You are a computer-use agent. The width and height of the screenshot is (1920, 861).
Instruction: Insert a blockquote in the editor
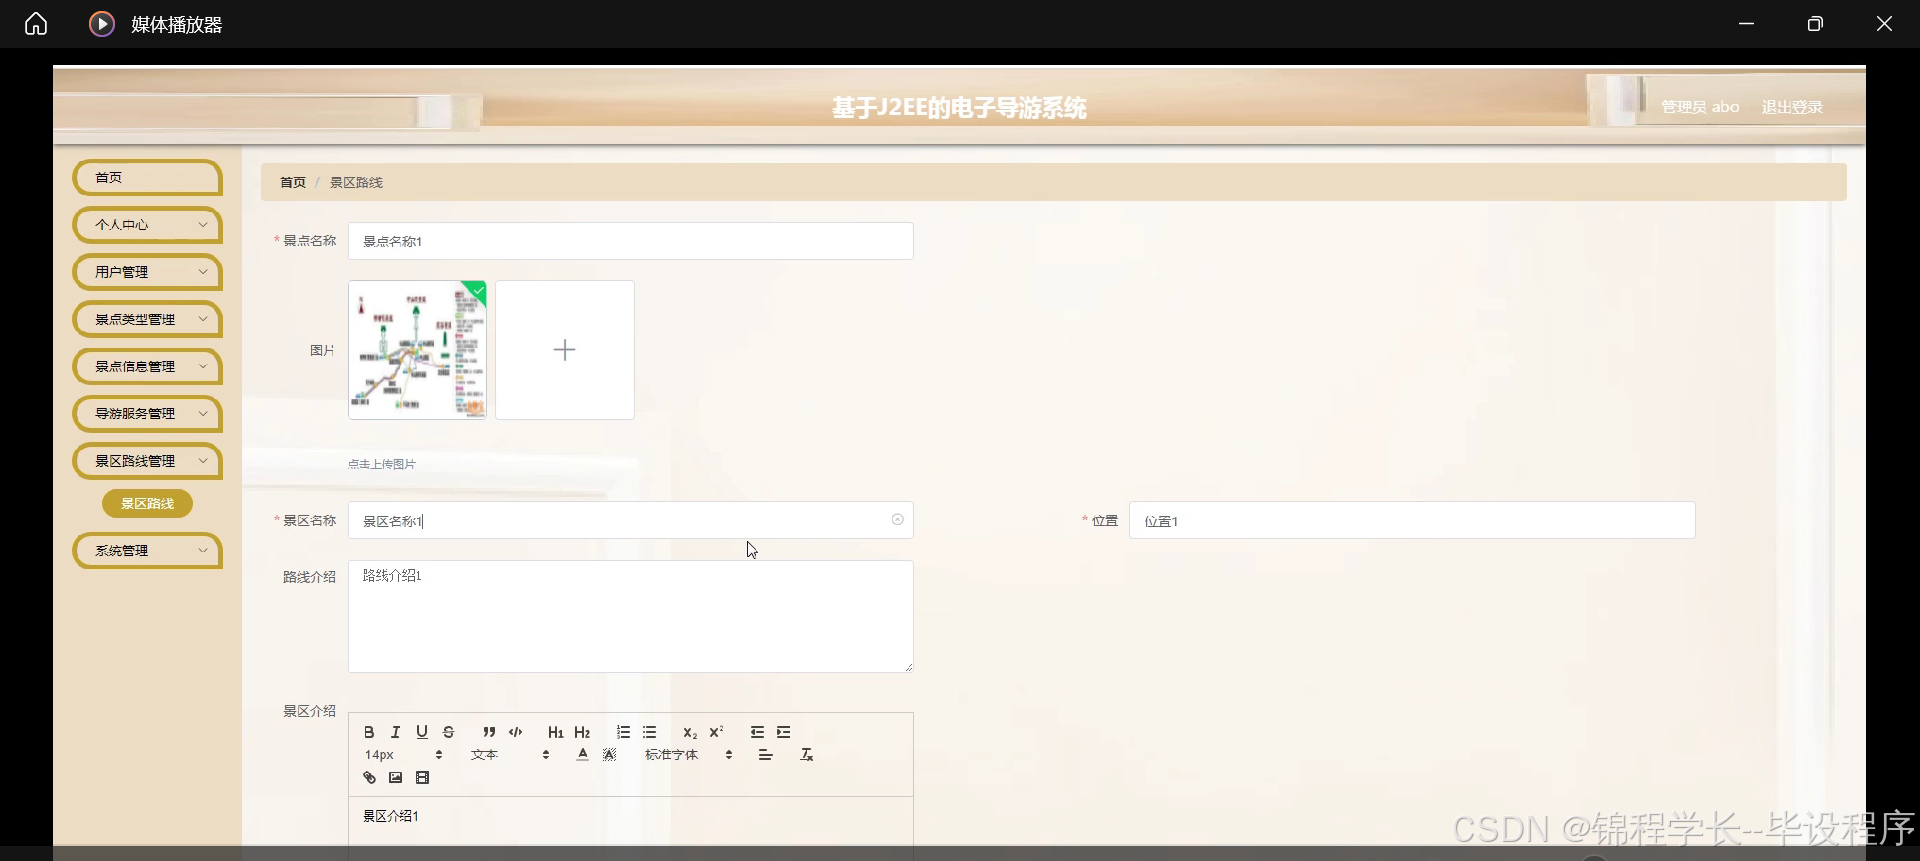click(489, 732)
